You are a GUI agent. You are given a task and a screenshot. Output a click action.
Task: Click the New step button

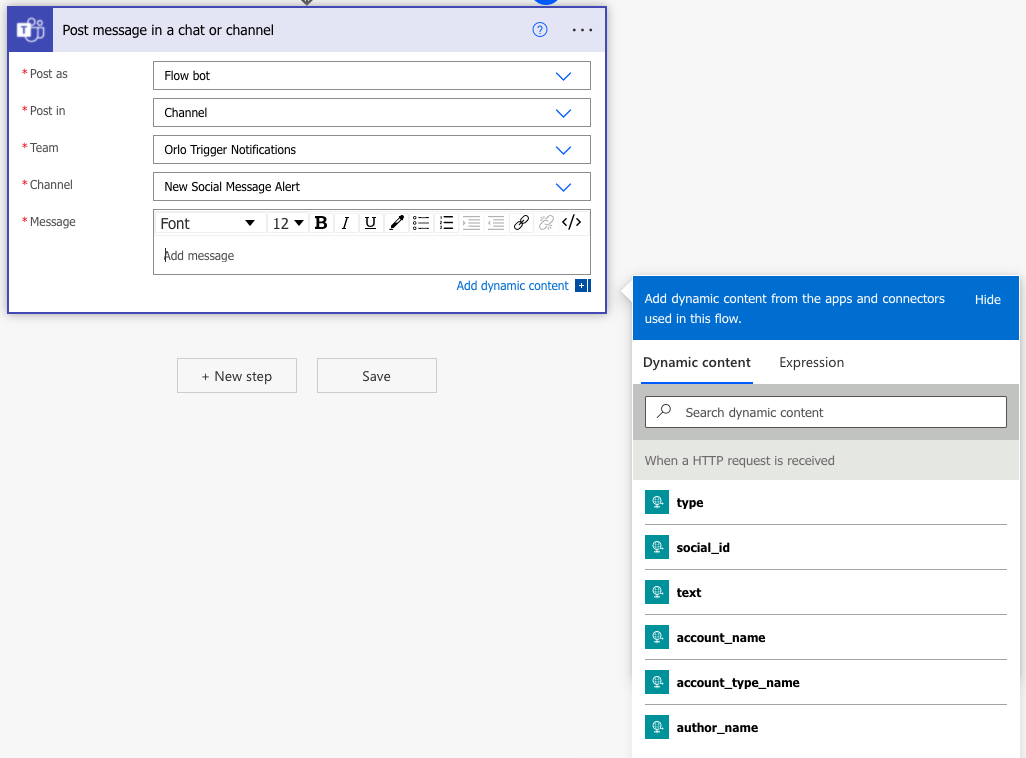237,376
